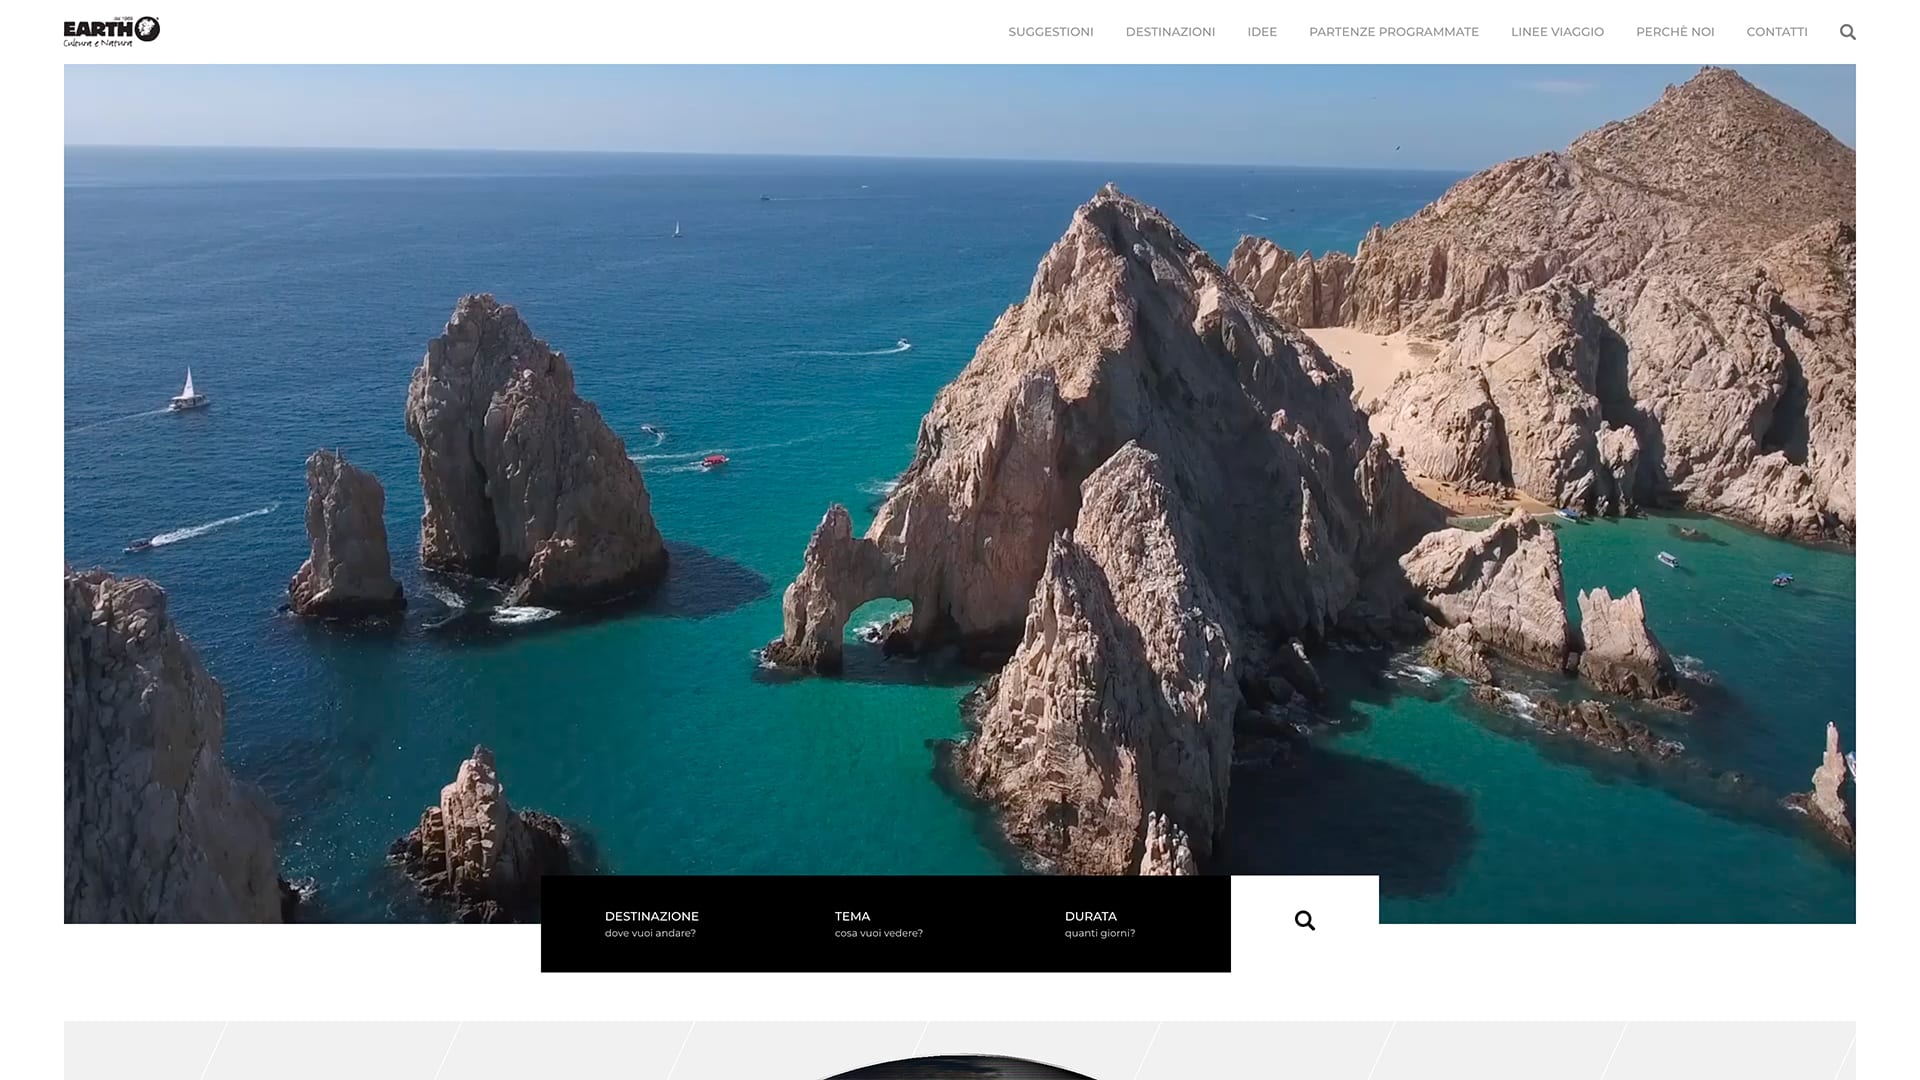The image size is (1920, 1080).
Task: Go to the Contatti page
Action: coord(1776,32)
